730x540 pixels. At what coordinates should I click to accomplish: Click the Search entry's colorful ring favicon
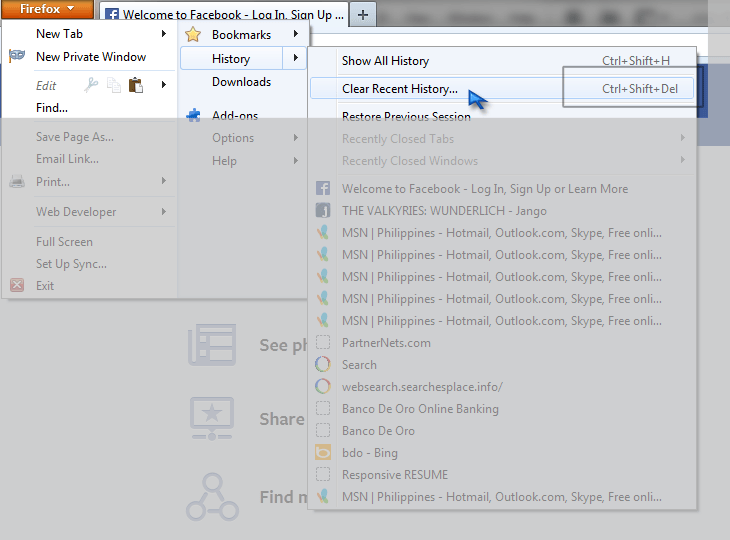(x=323, y=364)
